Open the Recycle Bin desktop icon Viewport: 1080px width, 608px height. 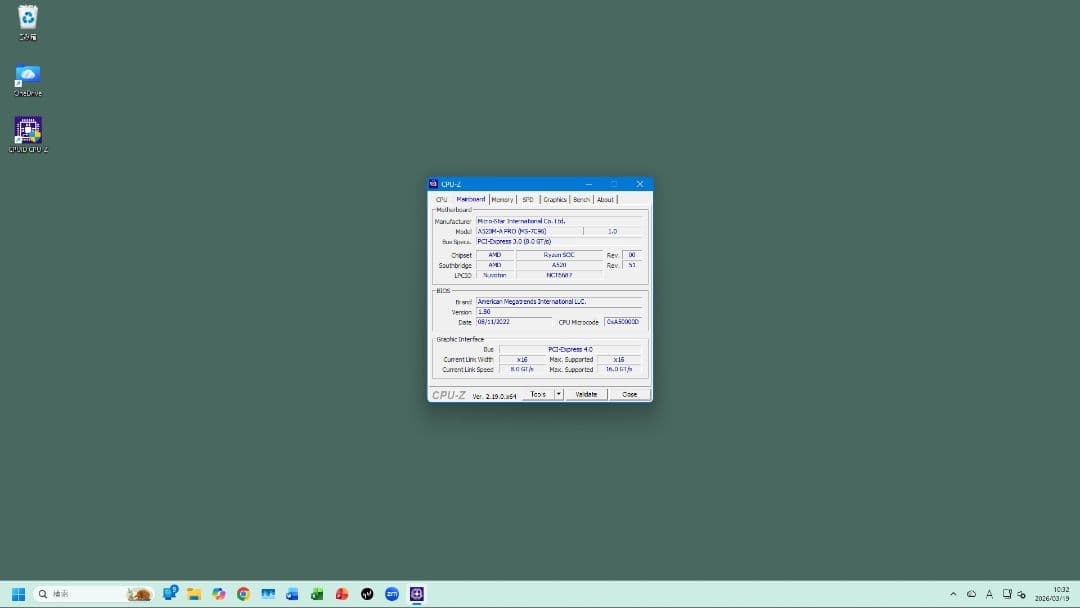pos(28,22)
